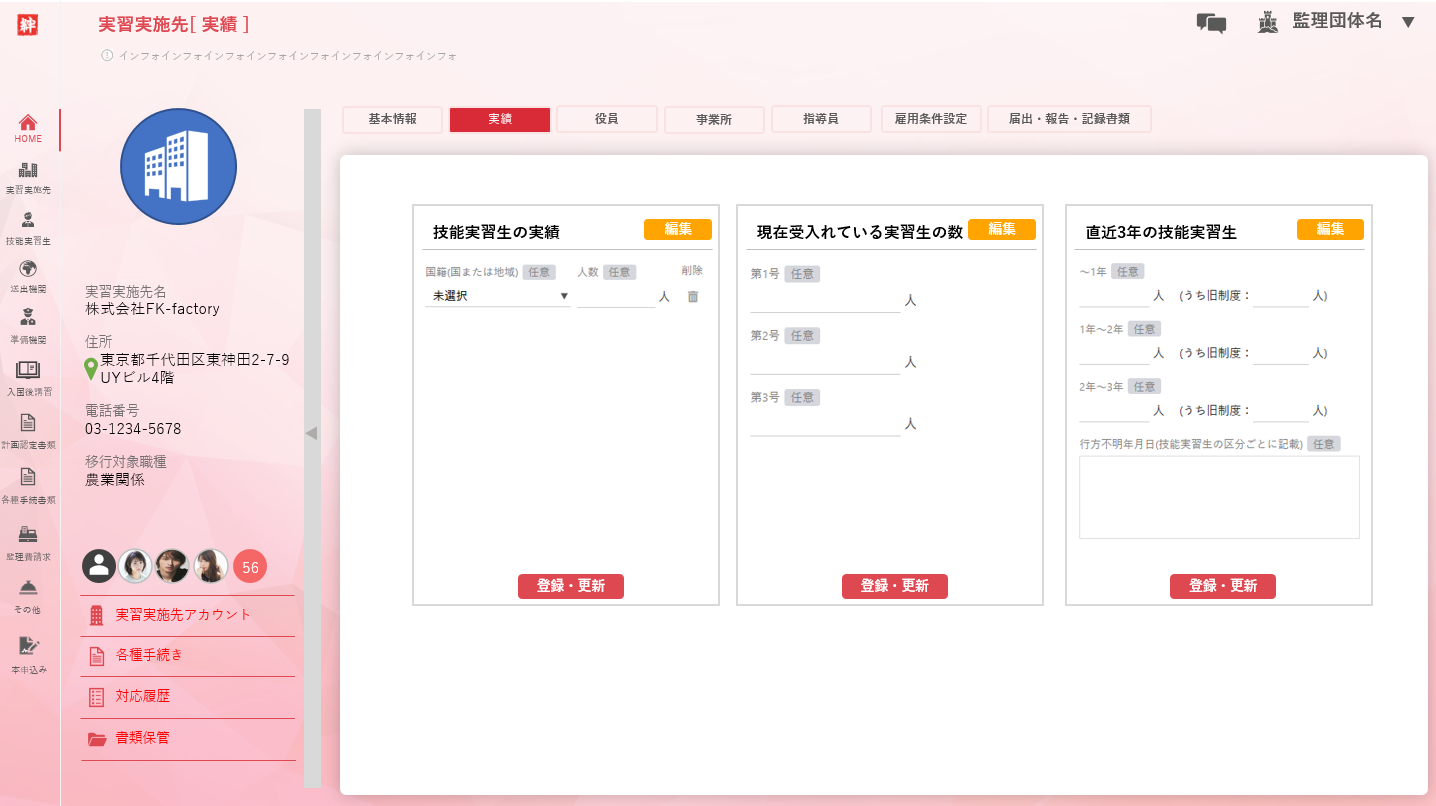Switch to the 雇用条件設定 tab
1436x806 pixels.
point(930,119)
